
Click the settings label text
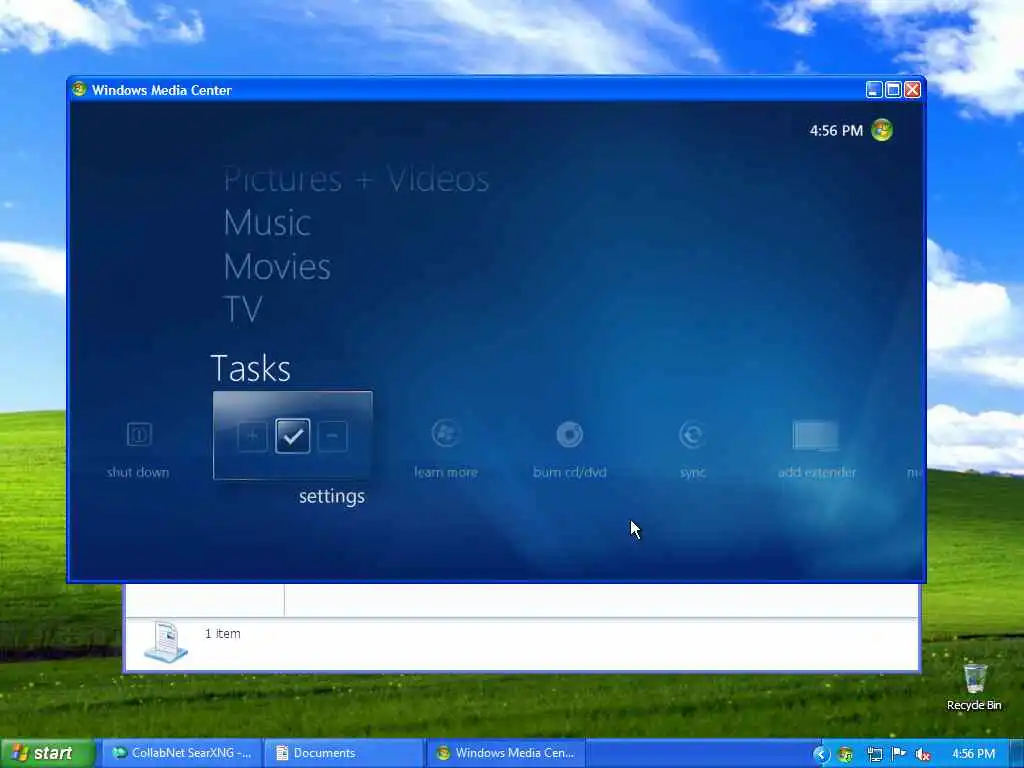332,496
